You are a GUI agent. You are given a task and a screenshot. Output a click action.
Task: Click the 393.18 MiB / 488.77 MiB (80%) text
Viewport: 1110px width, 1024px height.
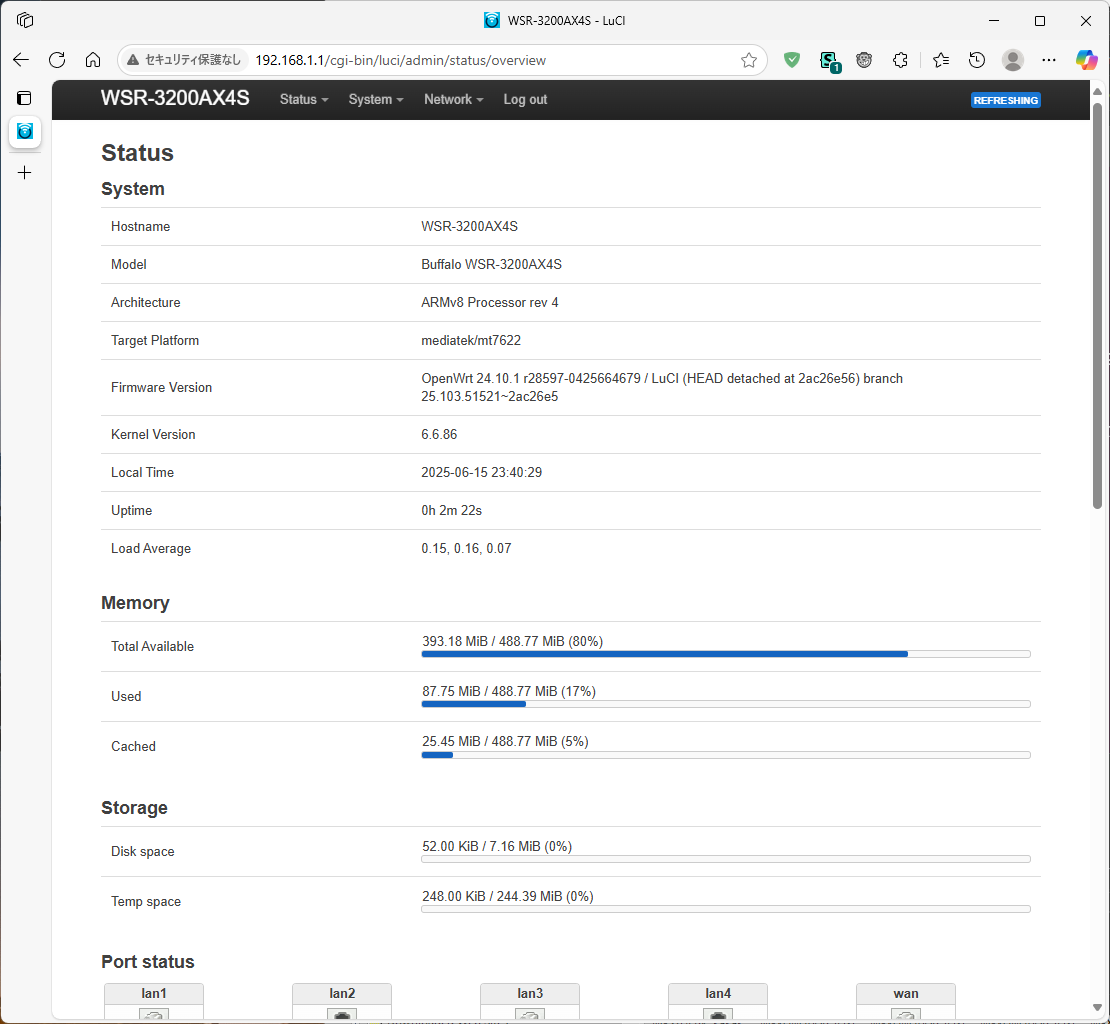[513, 641]
